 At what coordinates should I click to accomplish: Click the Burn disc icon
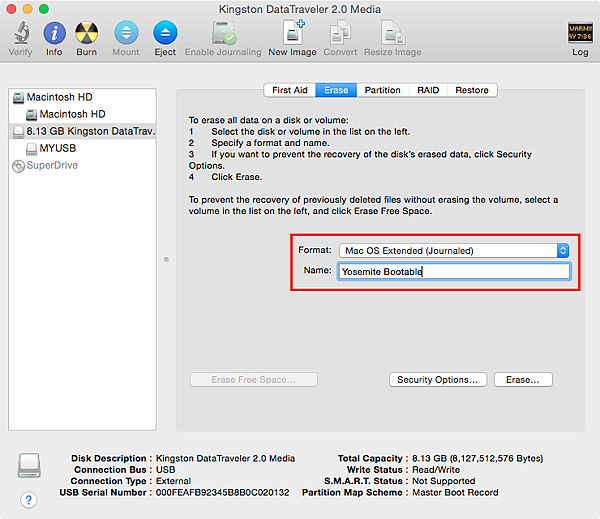[x=86, y=33]
